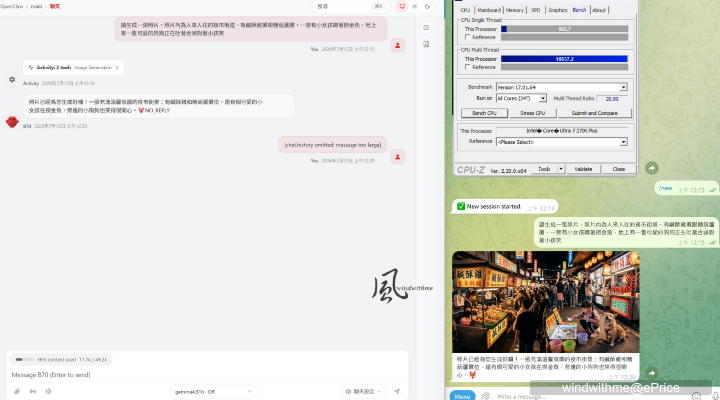Tick the CPU Multi Thread Reference checkbox
The width and height of the screenshot is (720, 400).
pyautogui.click(x=467, y=67)
